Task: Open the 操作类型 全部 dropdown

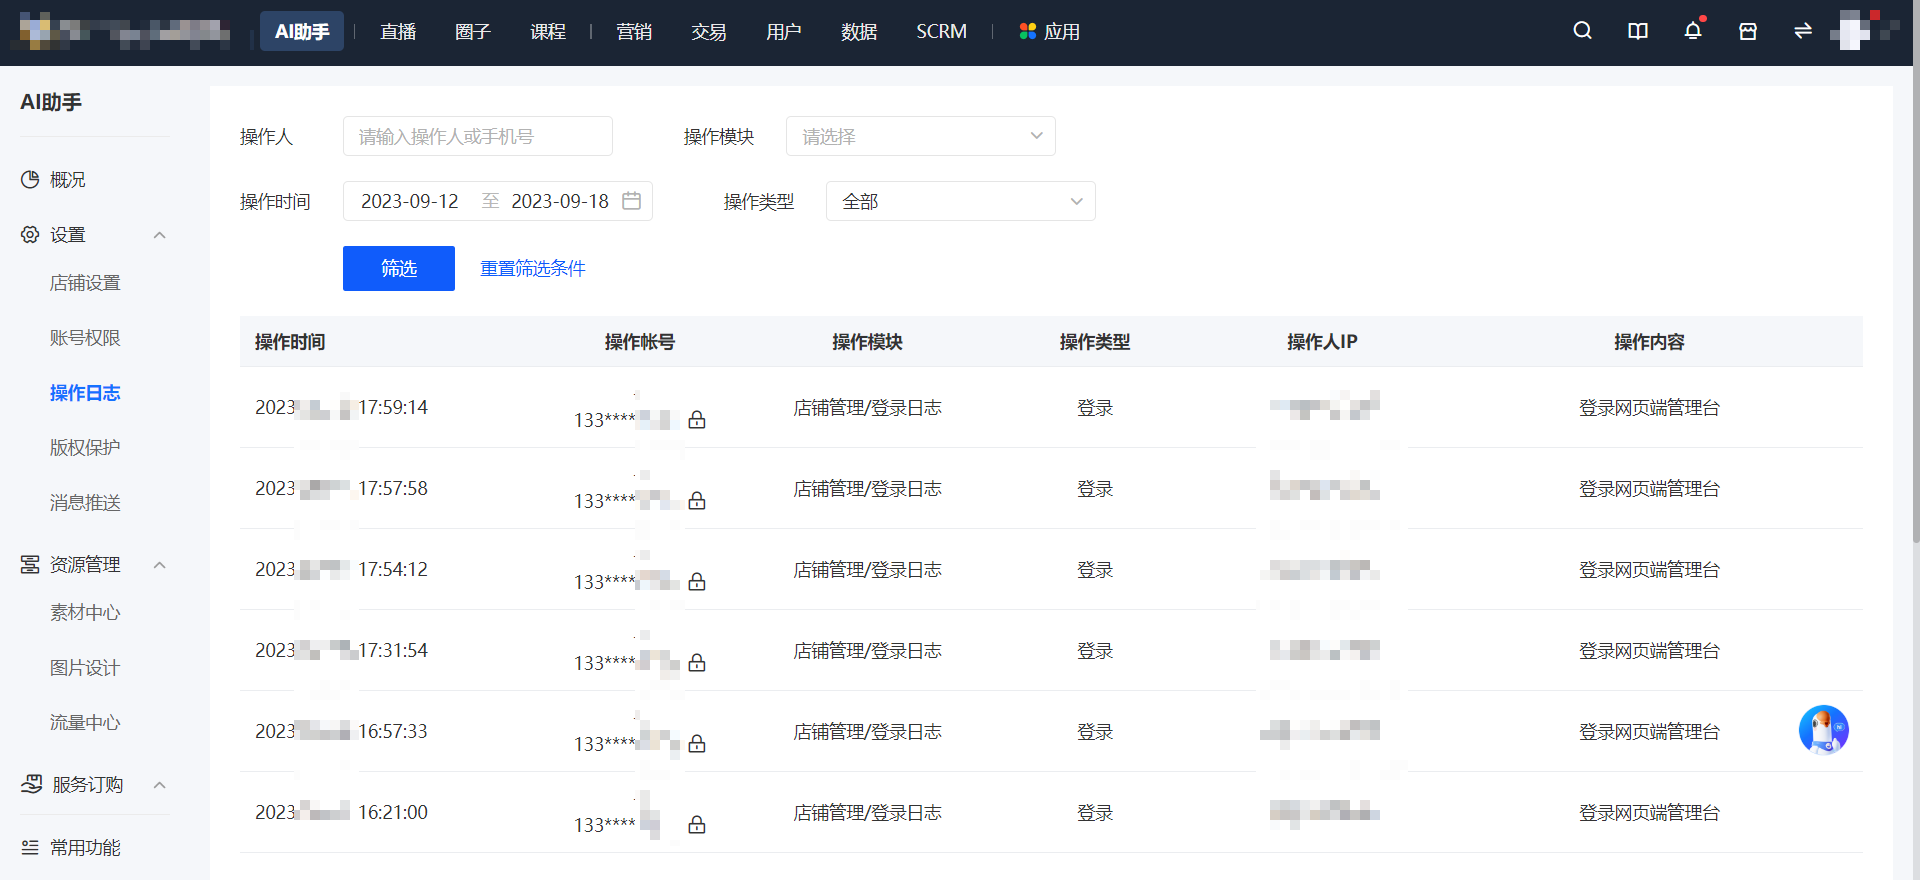Action: point(961,201)
